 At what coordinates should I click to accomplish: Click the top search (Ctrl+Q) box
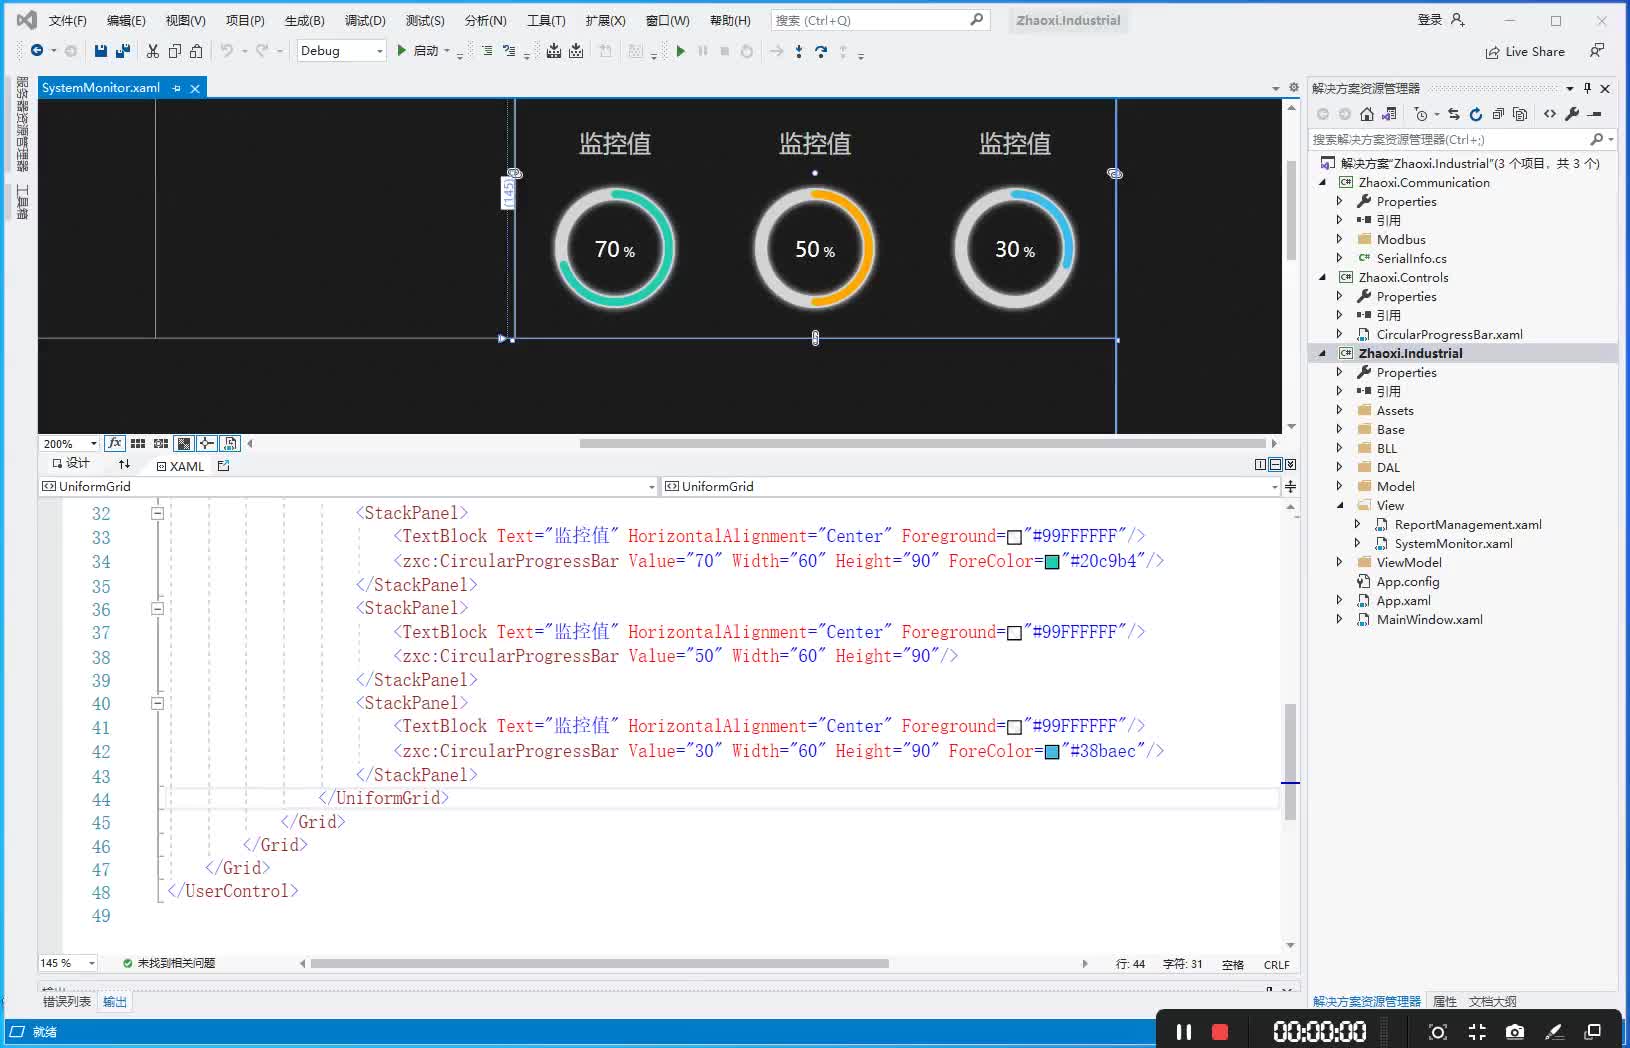point(880,20)
